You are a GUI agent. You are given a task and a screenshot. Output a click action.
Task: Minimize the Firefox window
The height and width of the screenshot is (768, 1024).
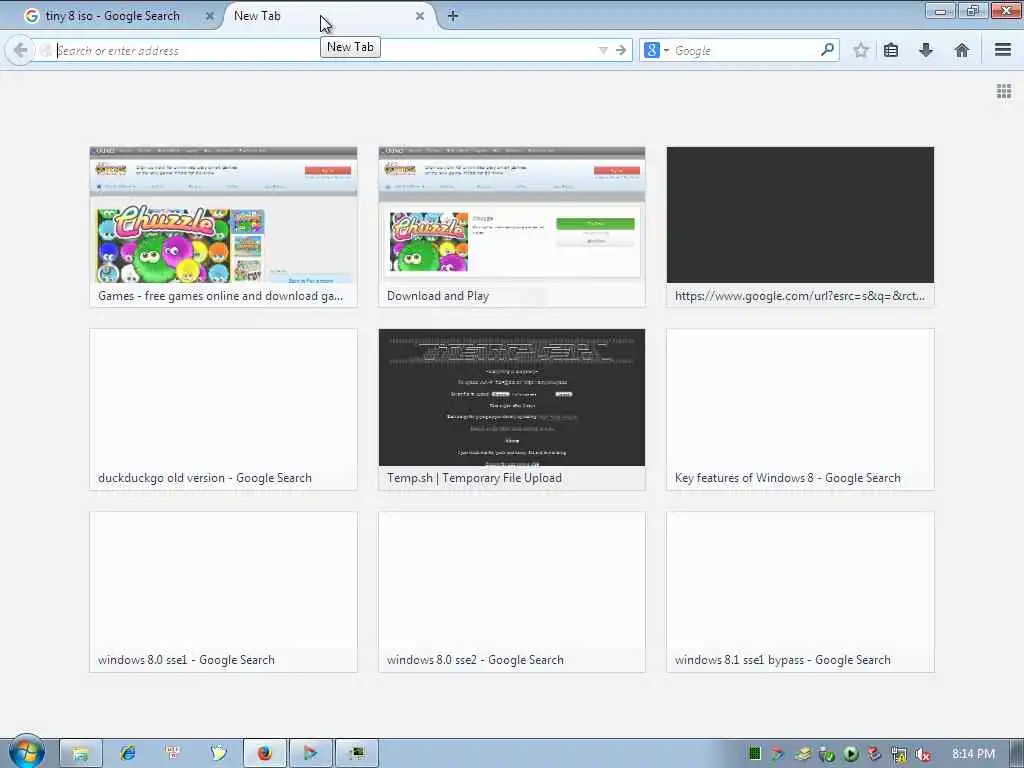[x=940, y=11]
